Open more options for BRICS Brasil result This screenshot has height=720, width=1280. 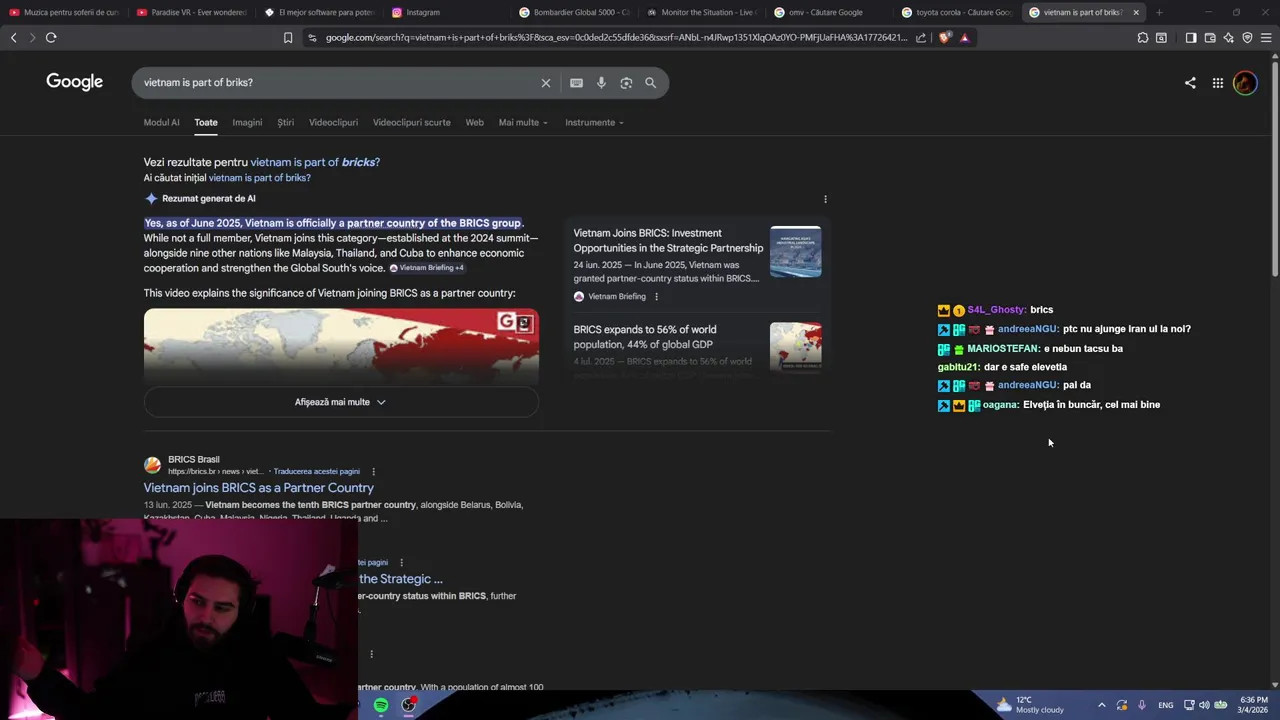point(373,472)
